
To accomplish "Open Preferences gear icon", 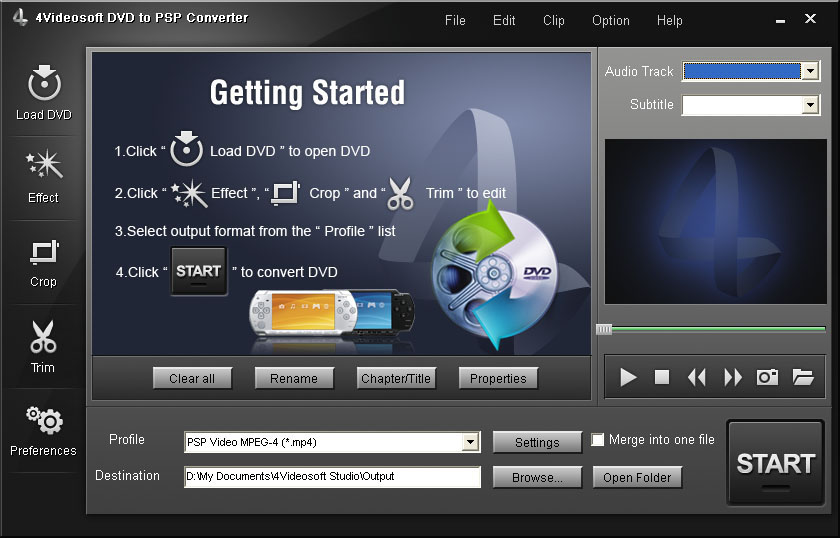I will 44,420.
